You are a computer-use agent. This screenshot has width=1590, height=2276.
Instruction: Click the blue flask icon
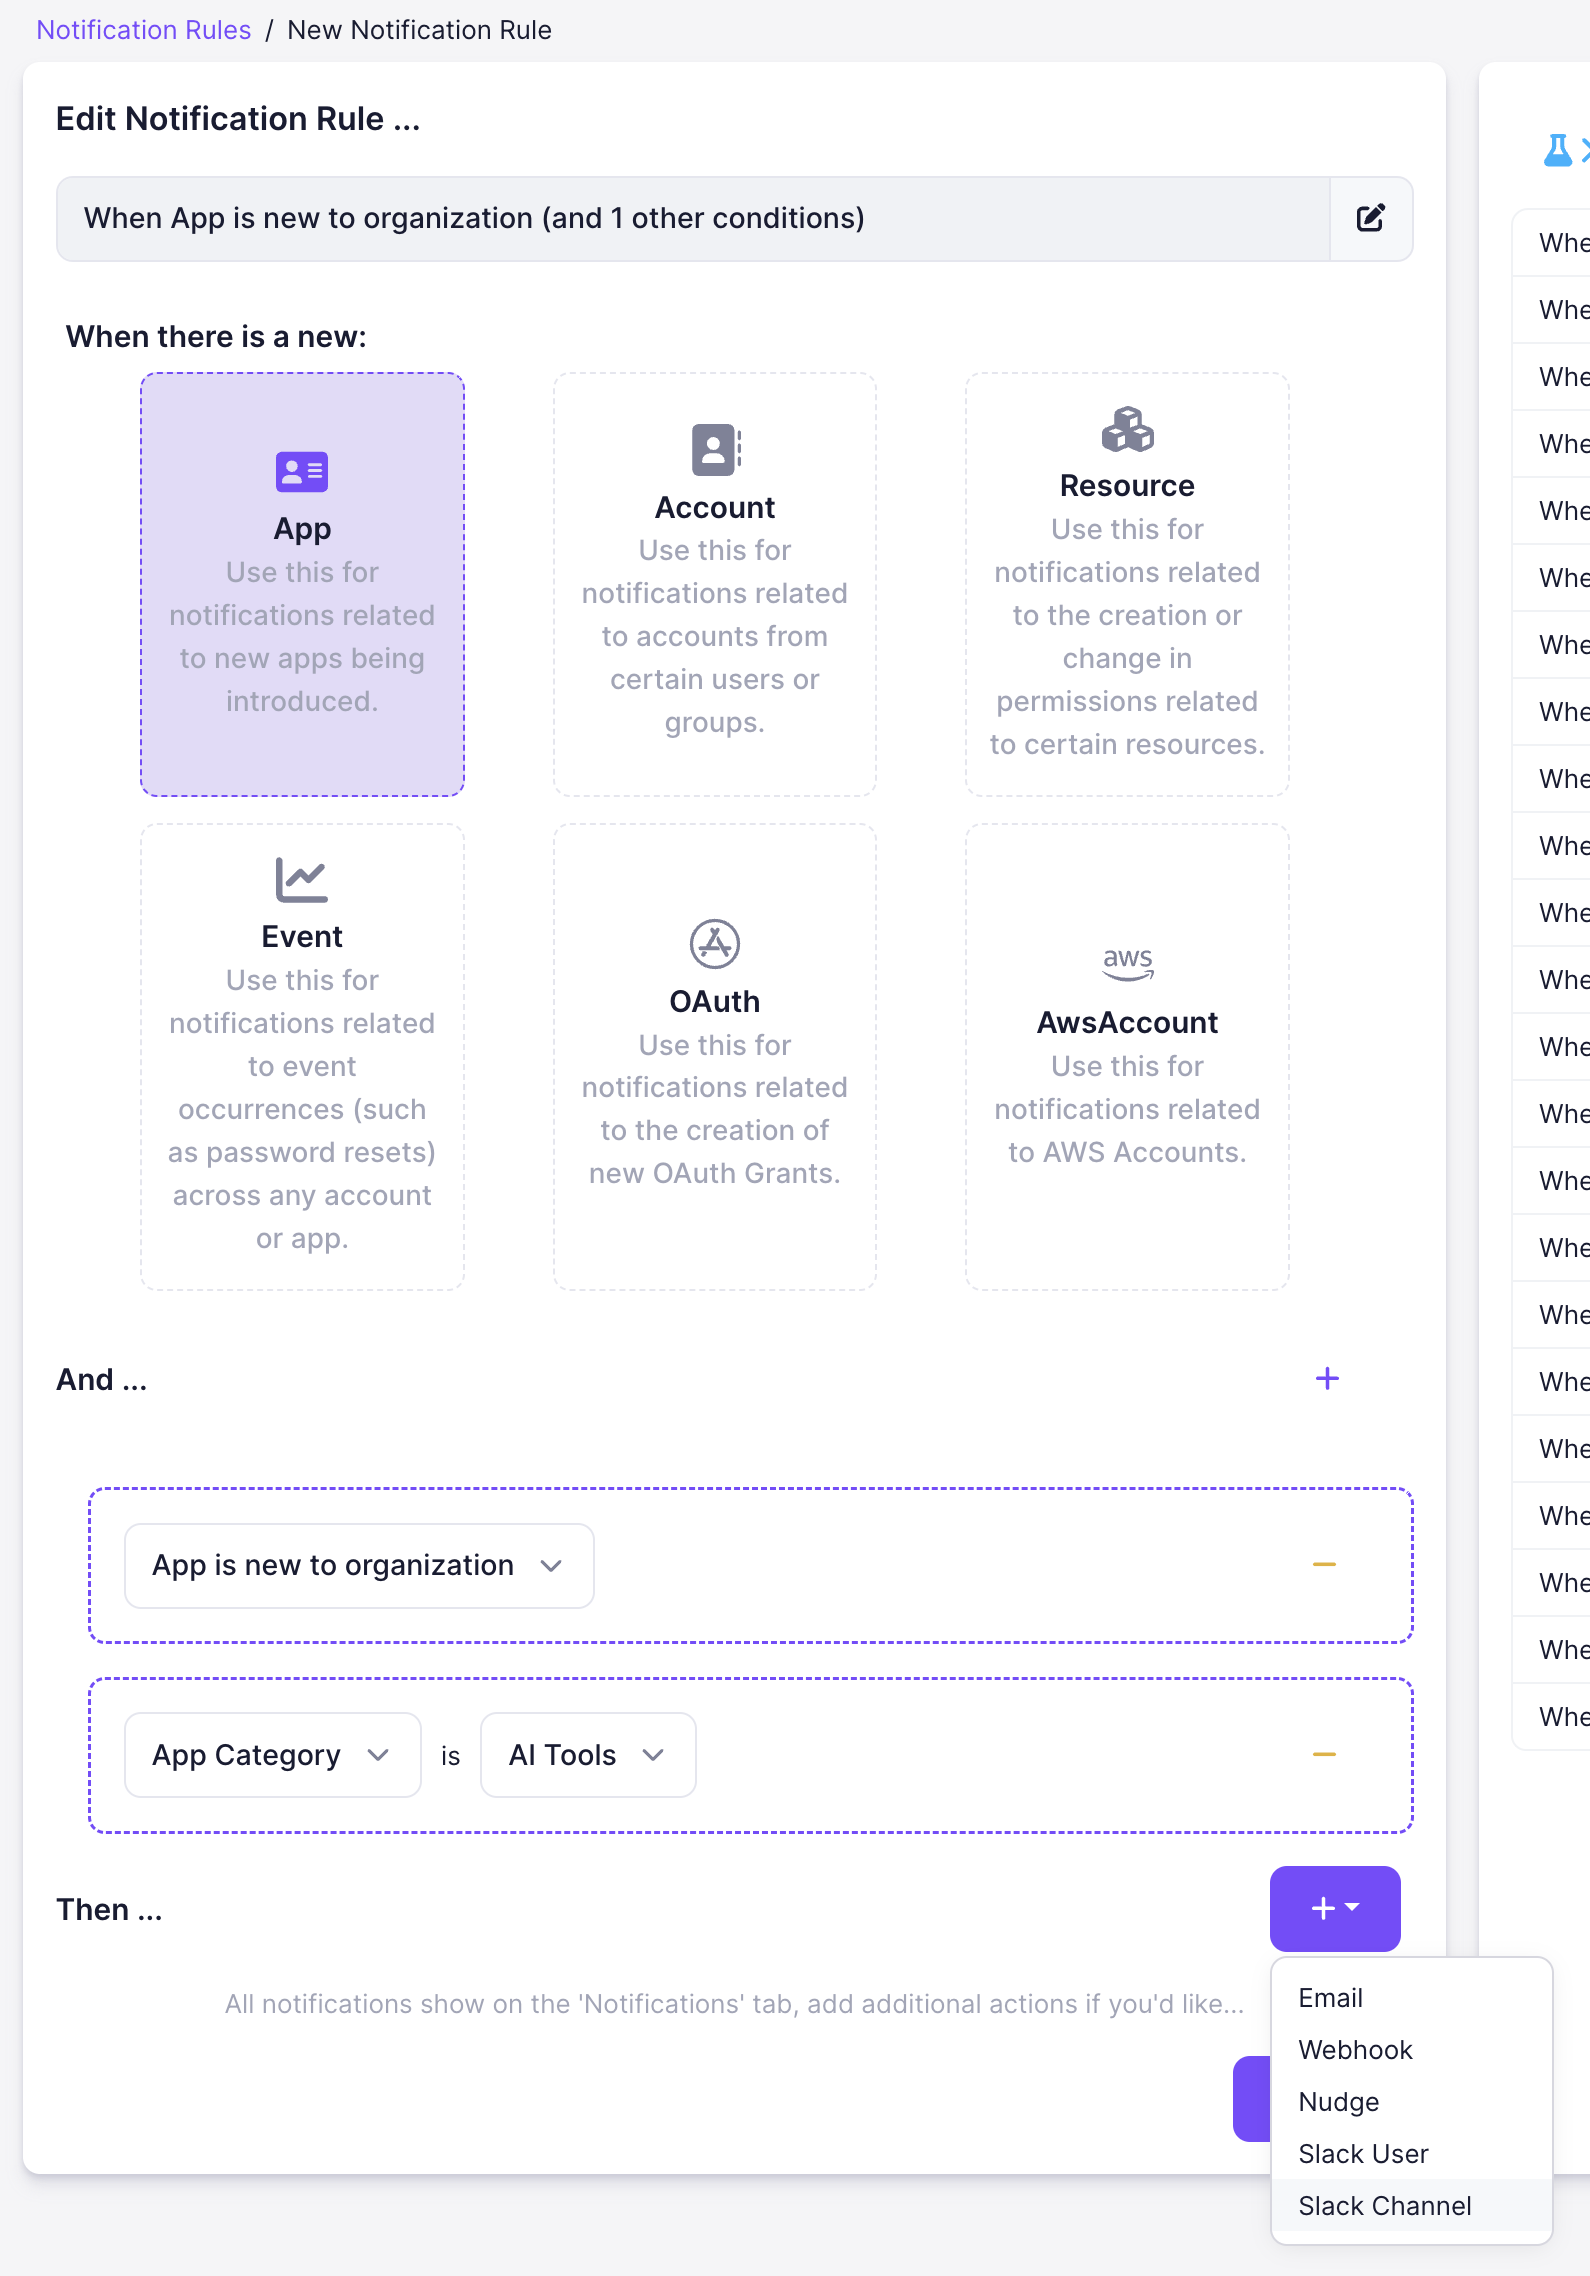(x=1557, y=150)
